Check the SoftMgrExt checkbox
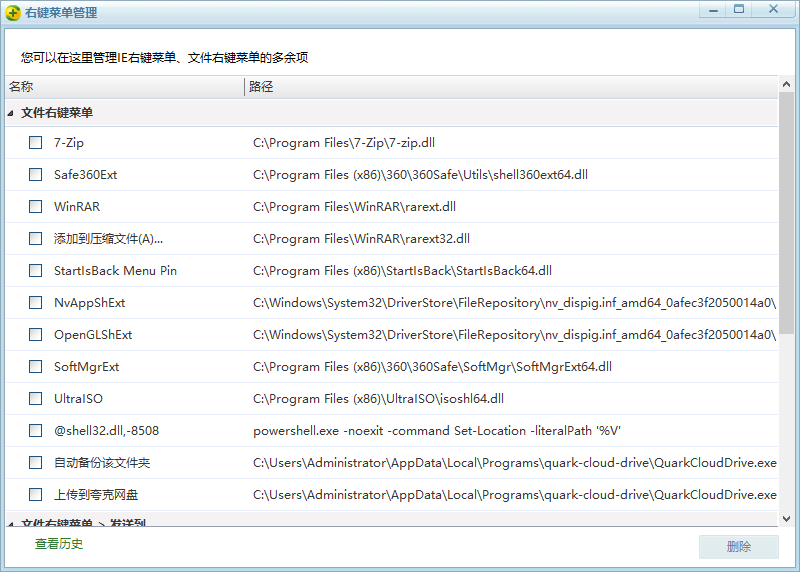800x572 pixels. pos(36,366)
